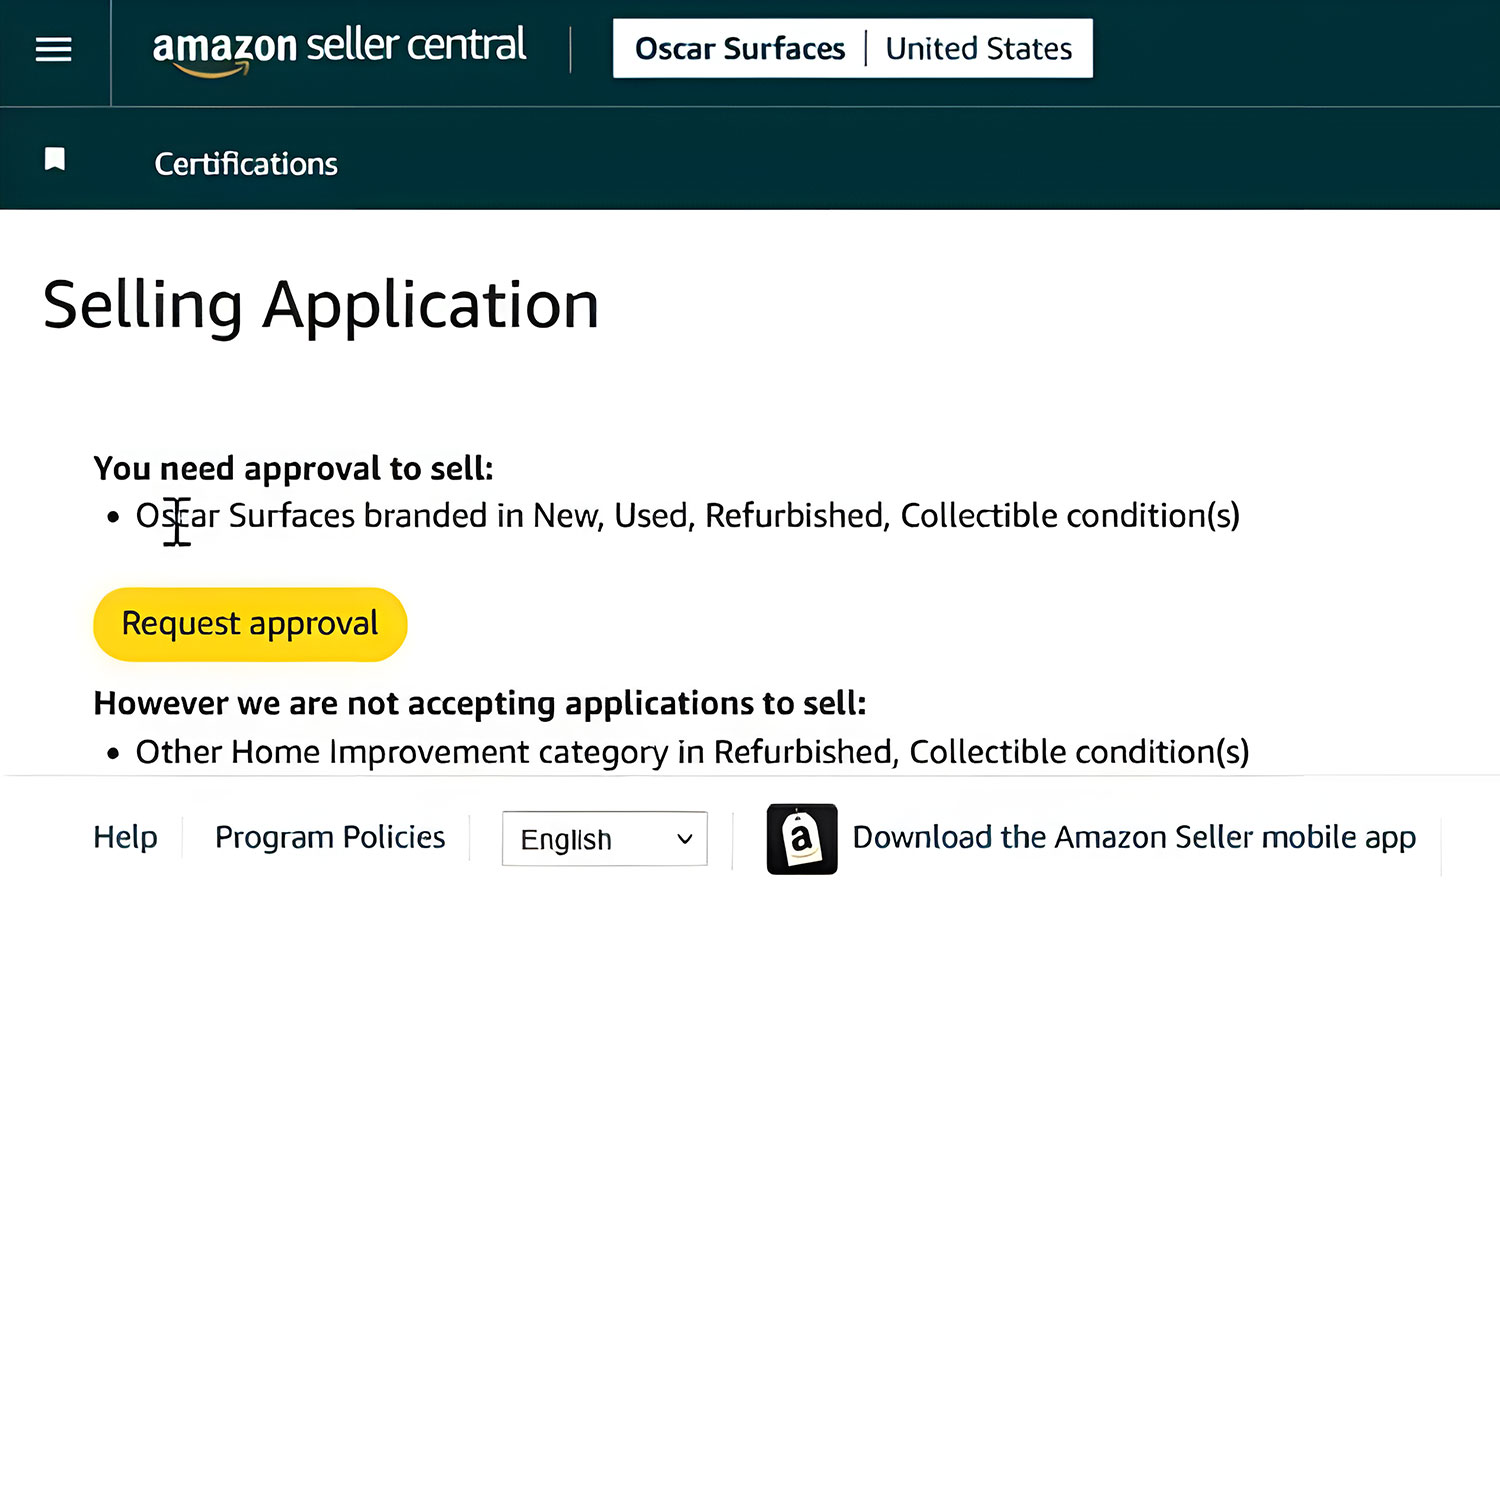Click the Amazon Seller mobile app icon
Screen dimensions: 1500x1500
[800, 839]
